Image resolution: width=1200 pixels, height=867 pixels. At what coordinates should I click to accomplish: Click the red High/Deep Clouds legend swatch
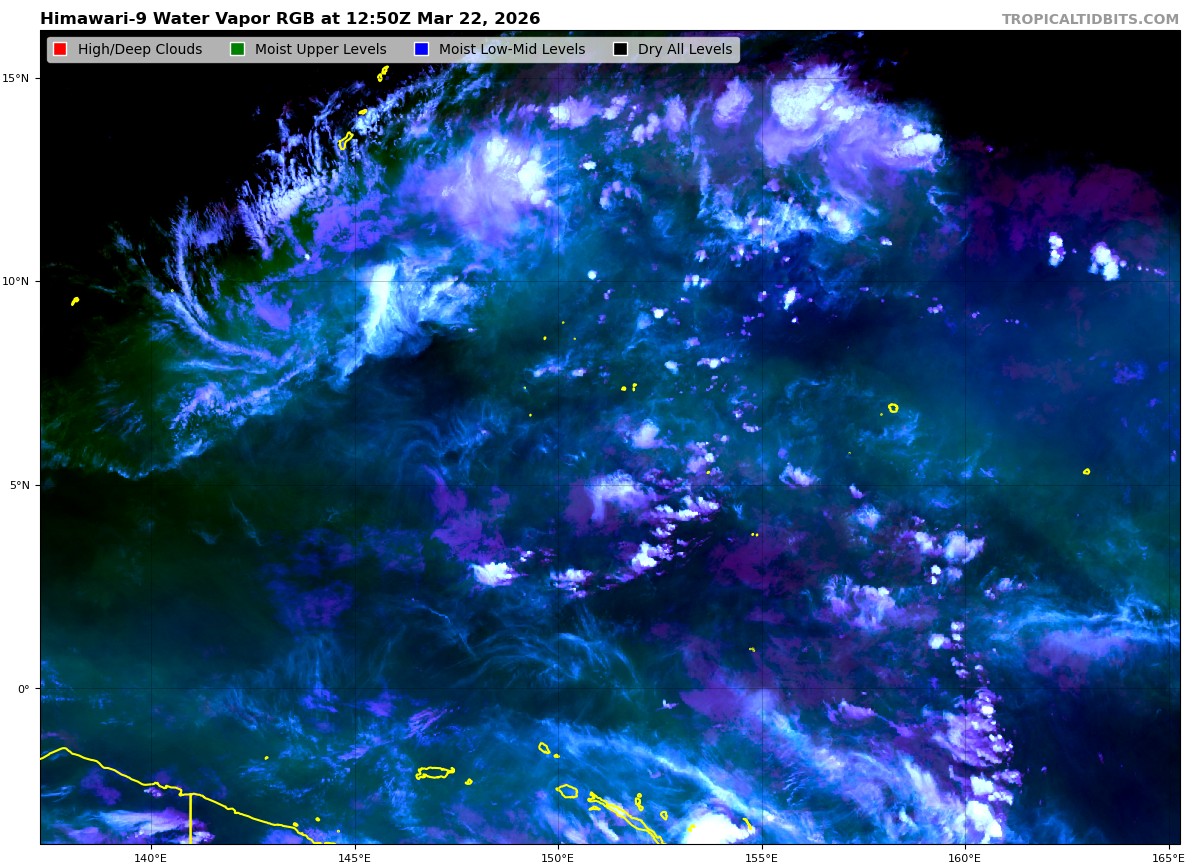[x=60, y=50]
